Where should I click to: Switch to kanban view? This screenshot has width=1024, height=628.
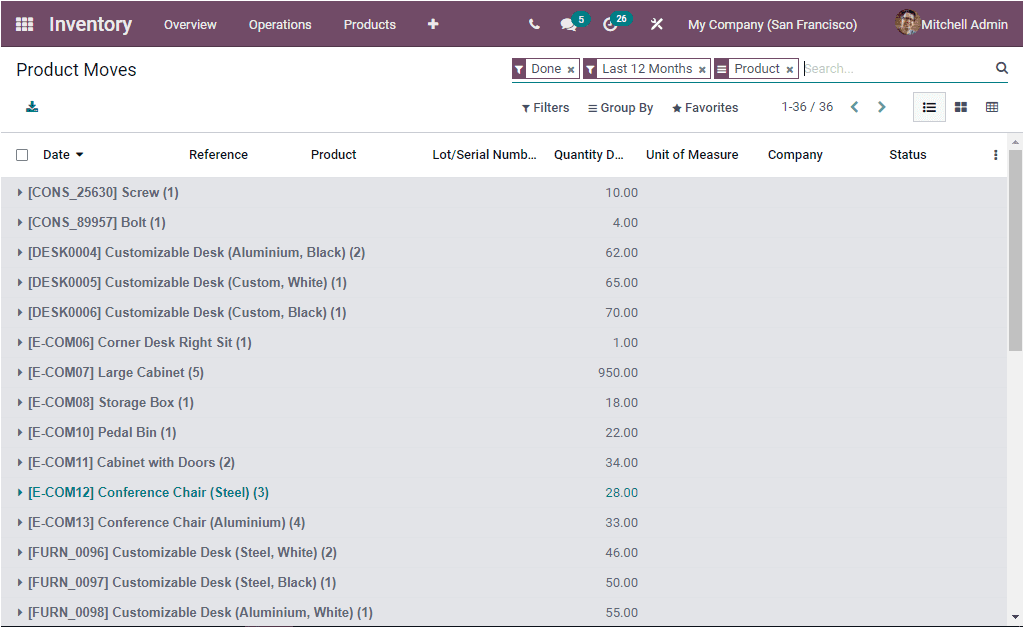point(960,107)
